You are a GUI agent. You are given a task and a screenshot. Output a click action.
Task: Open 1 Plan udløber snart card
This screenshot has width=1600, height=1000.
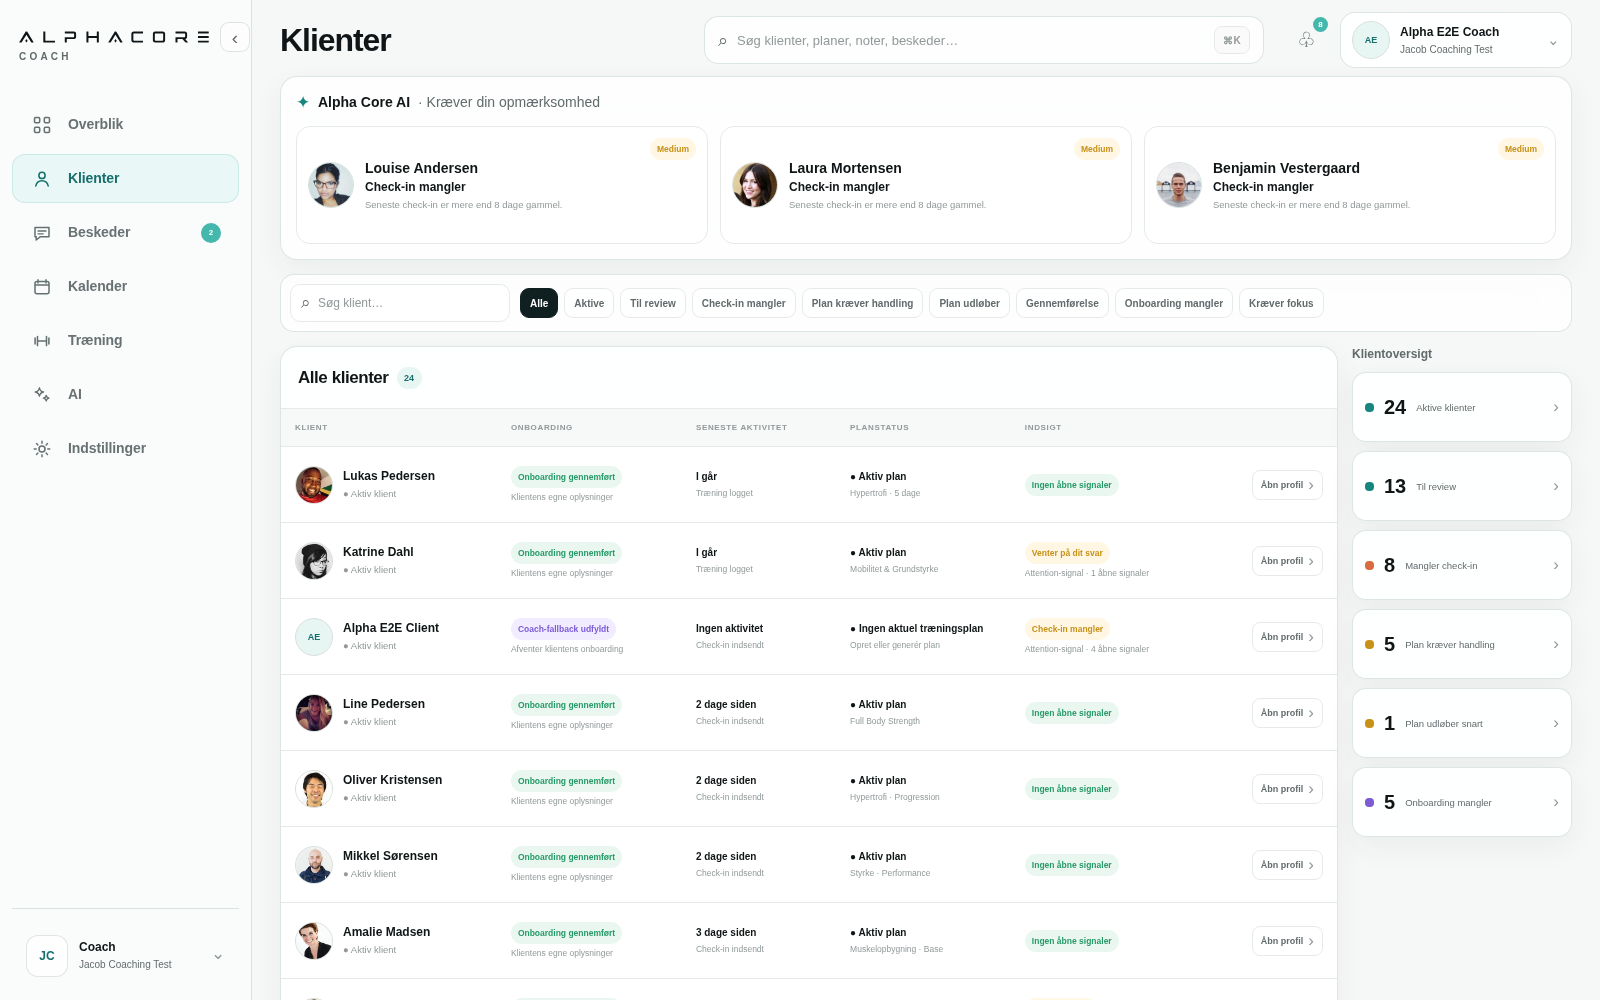click(1462, 723)
